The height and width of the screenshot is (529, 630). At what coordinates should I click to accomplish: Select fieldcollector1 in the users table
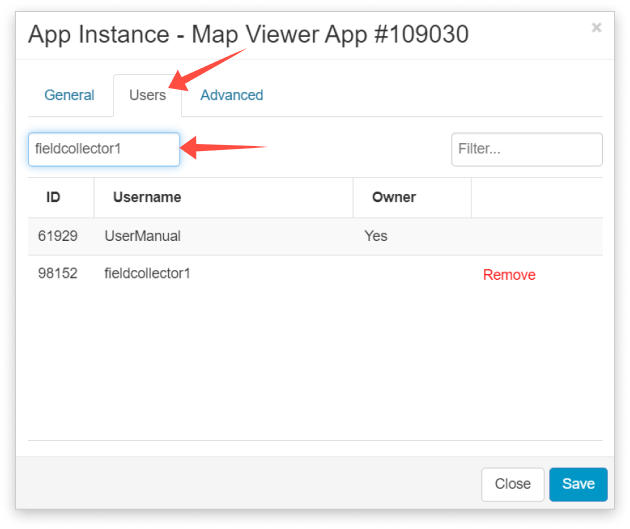[x=147, y=273]
